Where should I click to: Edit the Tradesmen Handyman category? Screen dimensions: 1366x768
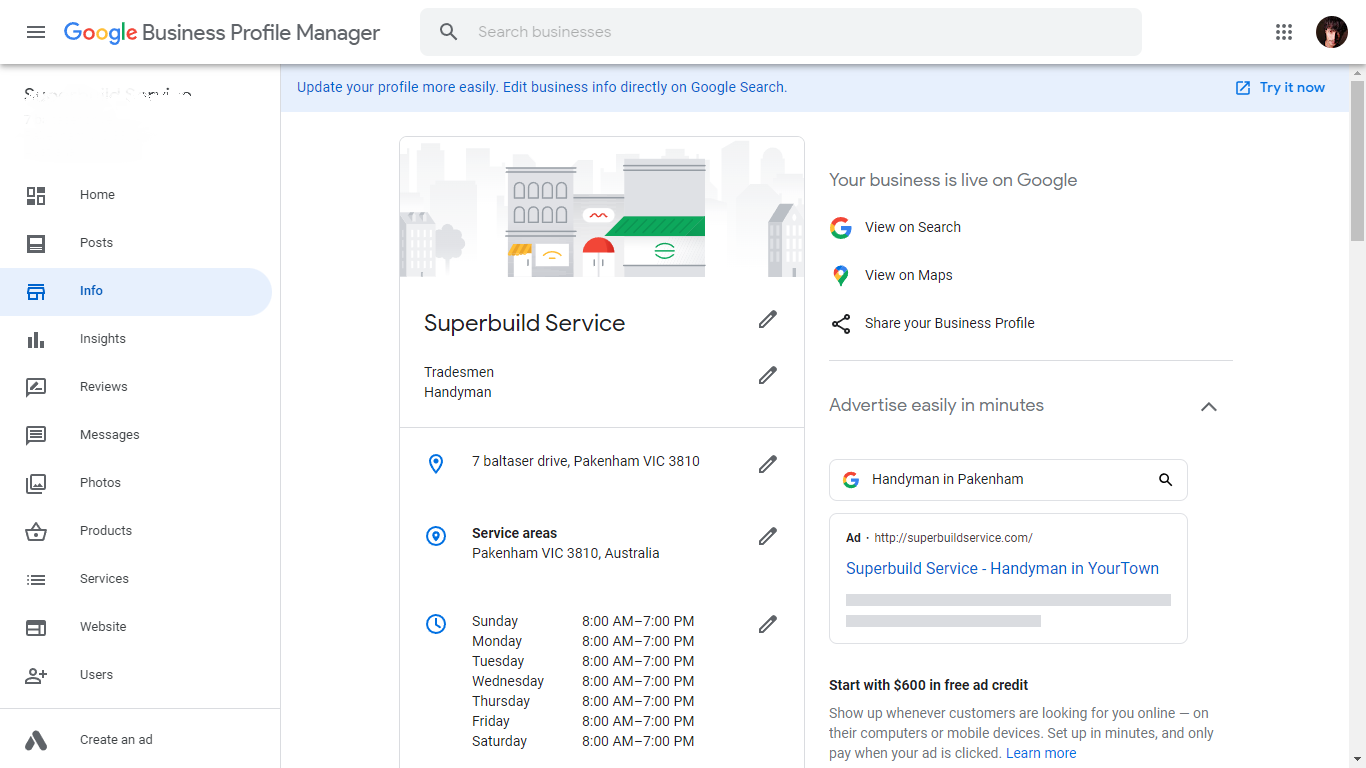point(767,376)
